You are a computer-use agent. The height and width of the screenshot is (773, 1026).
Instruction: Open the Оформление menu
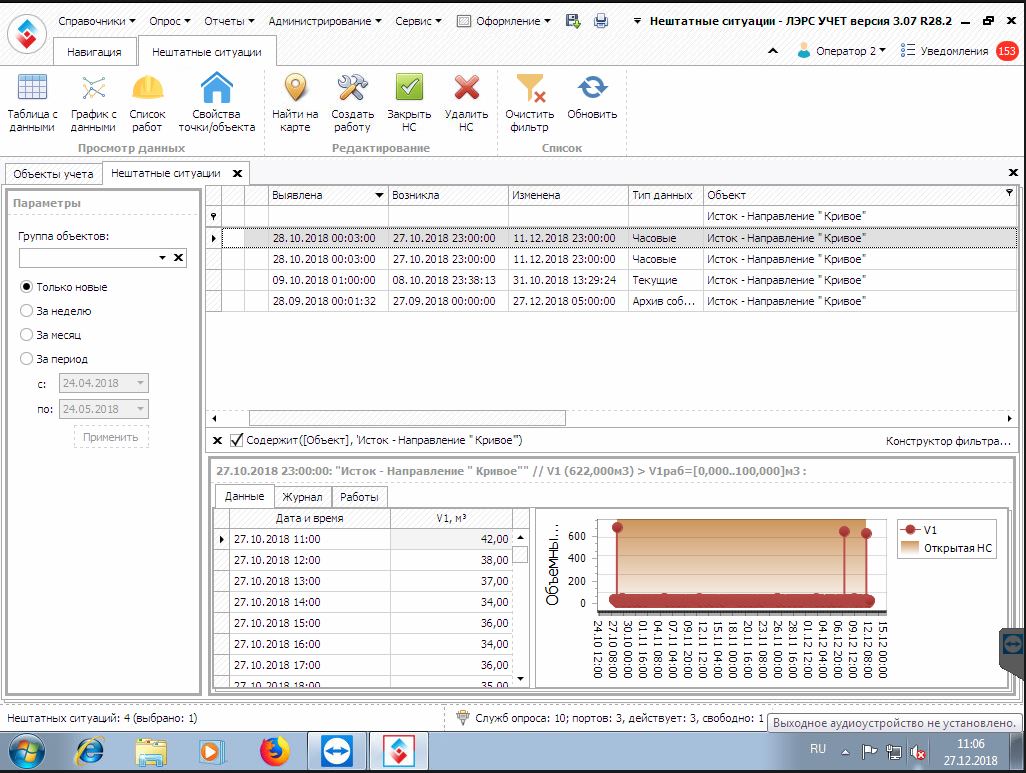504,21
